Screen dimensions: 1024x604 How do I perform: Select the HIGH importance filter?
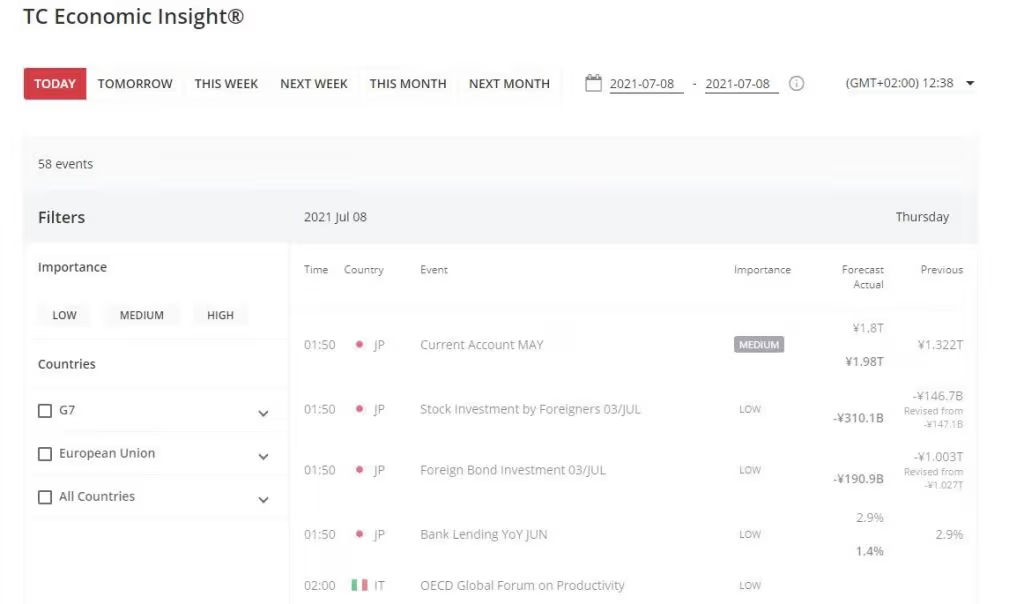219,314
